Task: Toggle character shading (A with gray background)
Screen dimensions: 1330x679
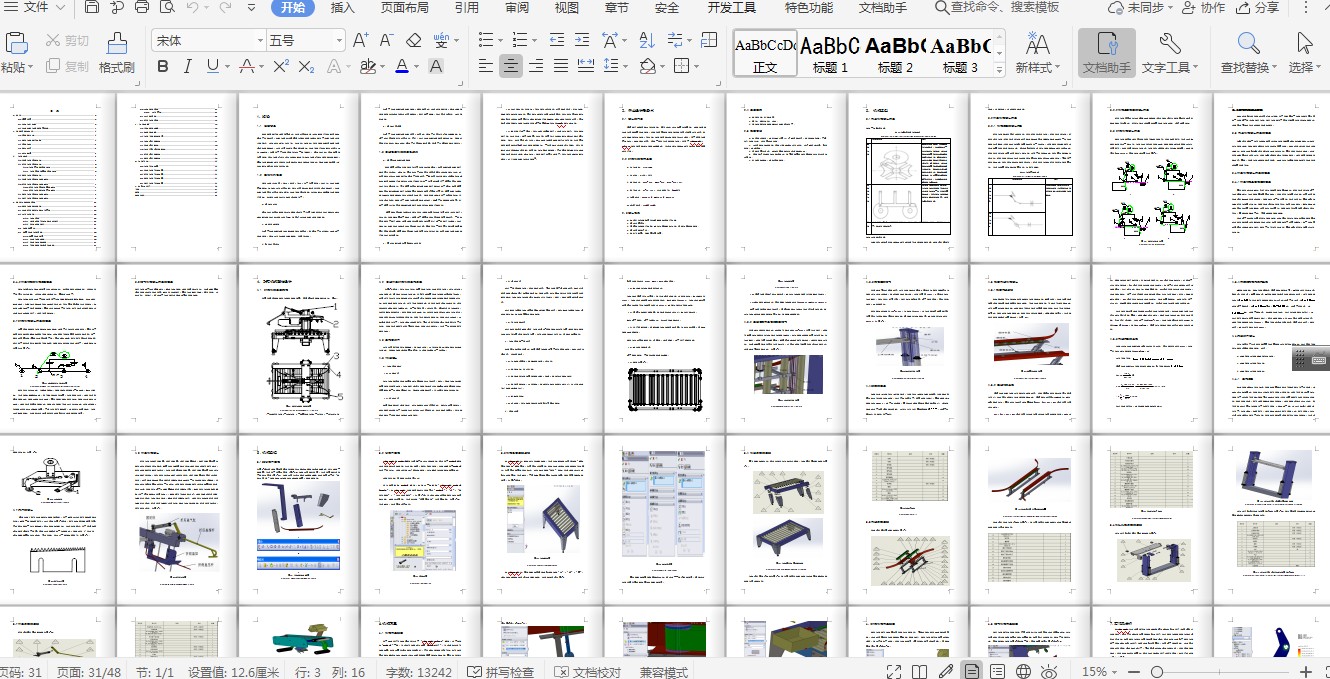Action: point(436,67)
